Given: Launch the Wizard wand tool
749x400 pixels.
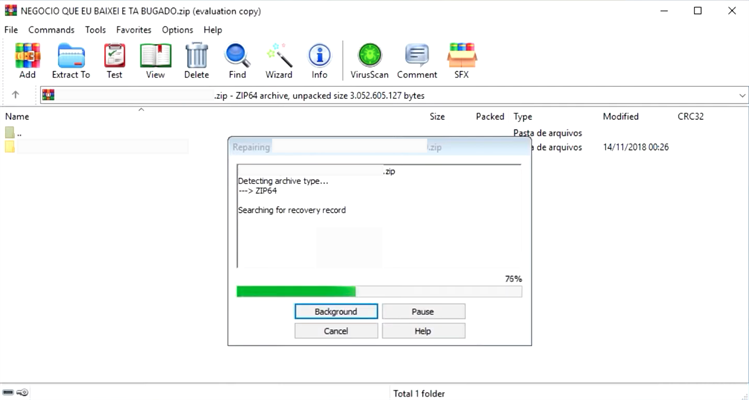Looking at the screenshot, I should click(x=278, y=60).
